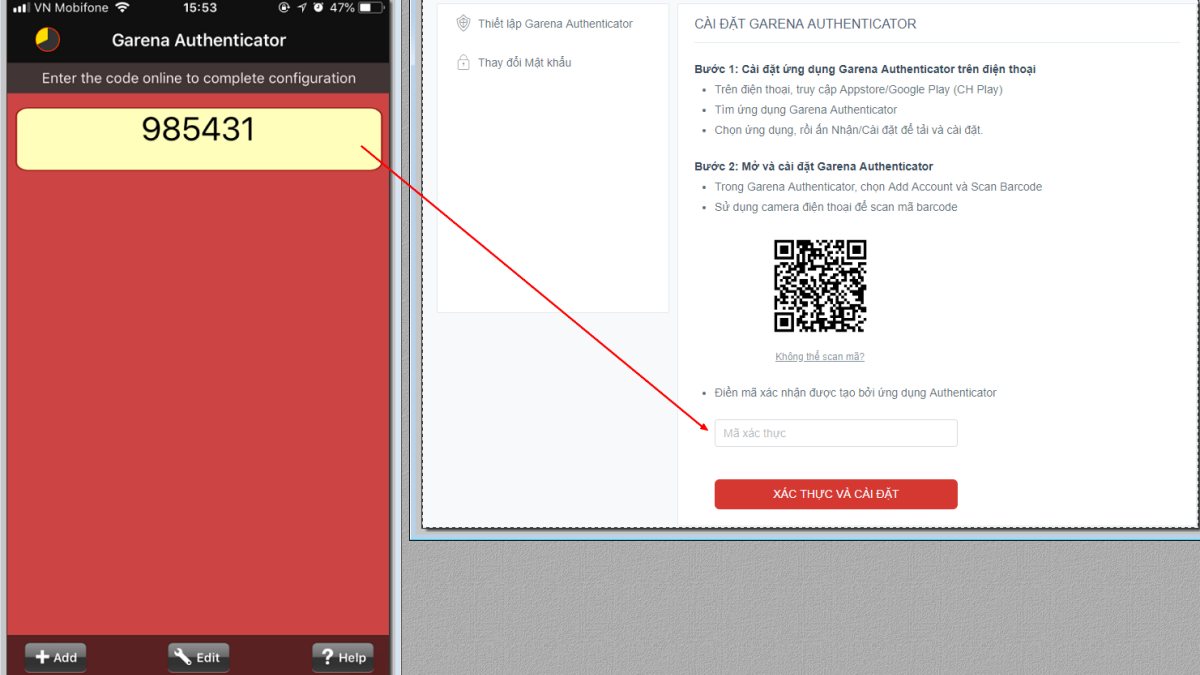This screenshot has width=1200, height=675.
Task: Tap the orientation lock icon in status bar
Action: click(283, 8)
